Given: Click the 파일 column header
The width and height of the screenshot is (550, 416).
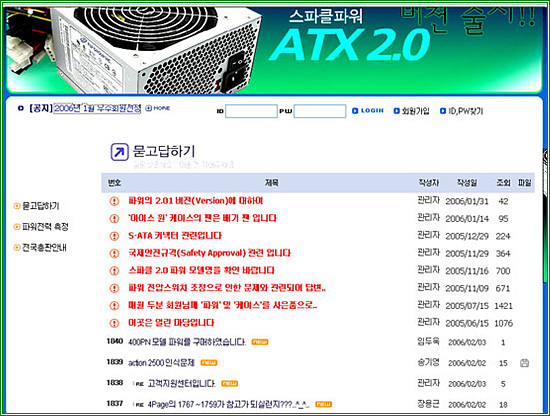Looking at the screenshot, I should tap(525, 183).
